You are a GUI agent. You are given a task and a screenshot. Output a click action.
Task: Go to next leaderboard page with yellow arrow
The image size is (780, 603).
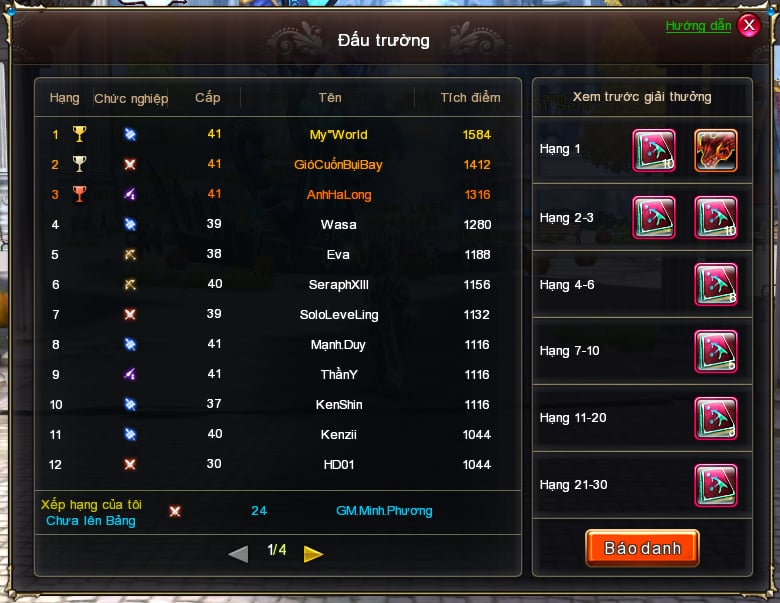tap(313, 553)
